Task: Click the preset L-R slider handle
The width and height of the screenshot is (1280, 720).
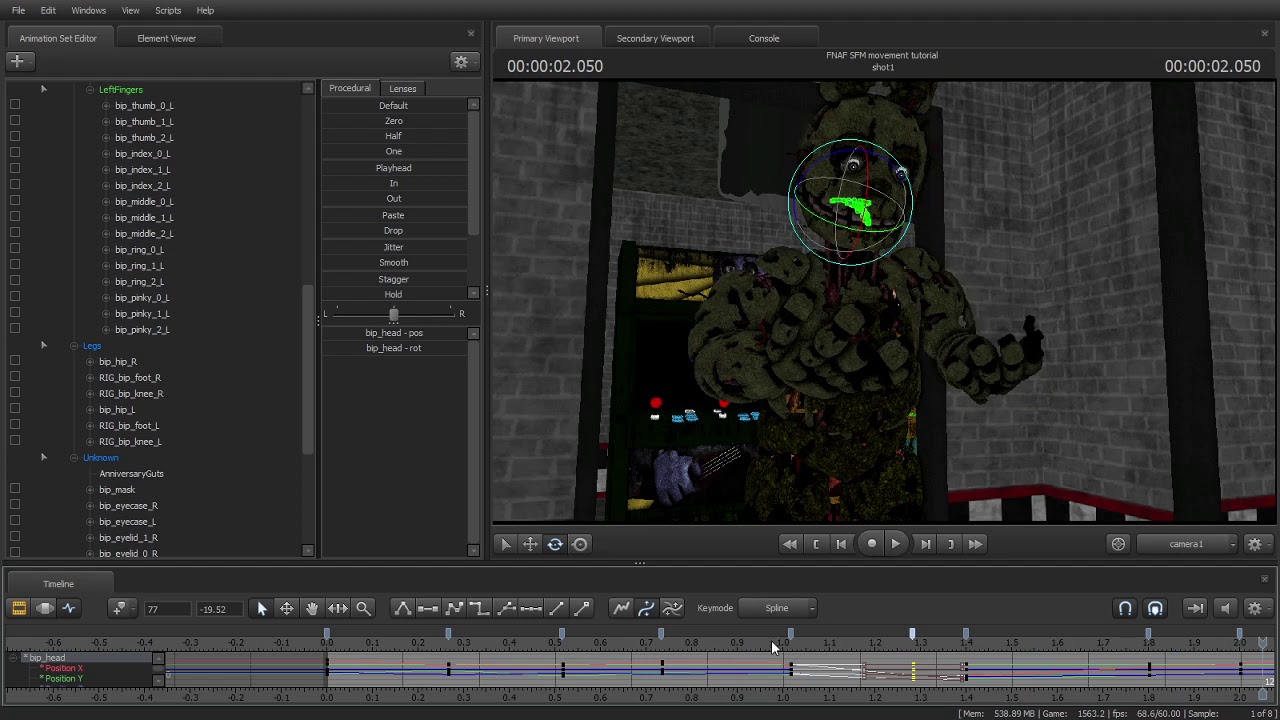Action: (394, 314)
